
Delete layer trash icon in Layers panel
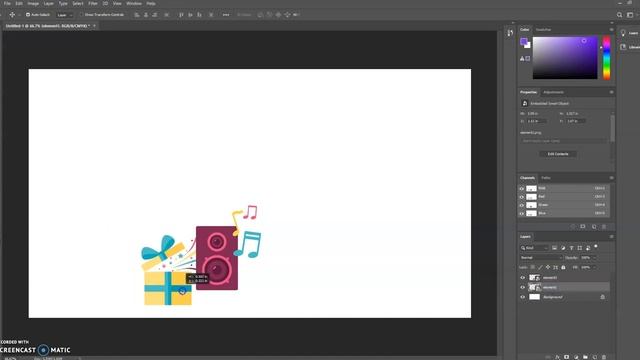pos(604,357)
